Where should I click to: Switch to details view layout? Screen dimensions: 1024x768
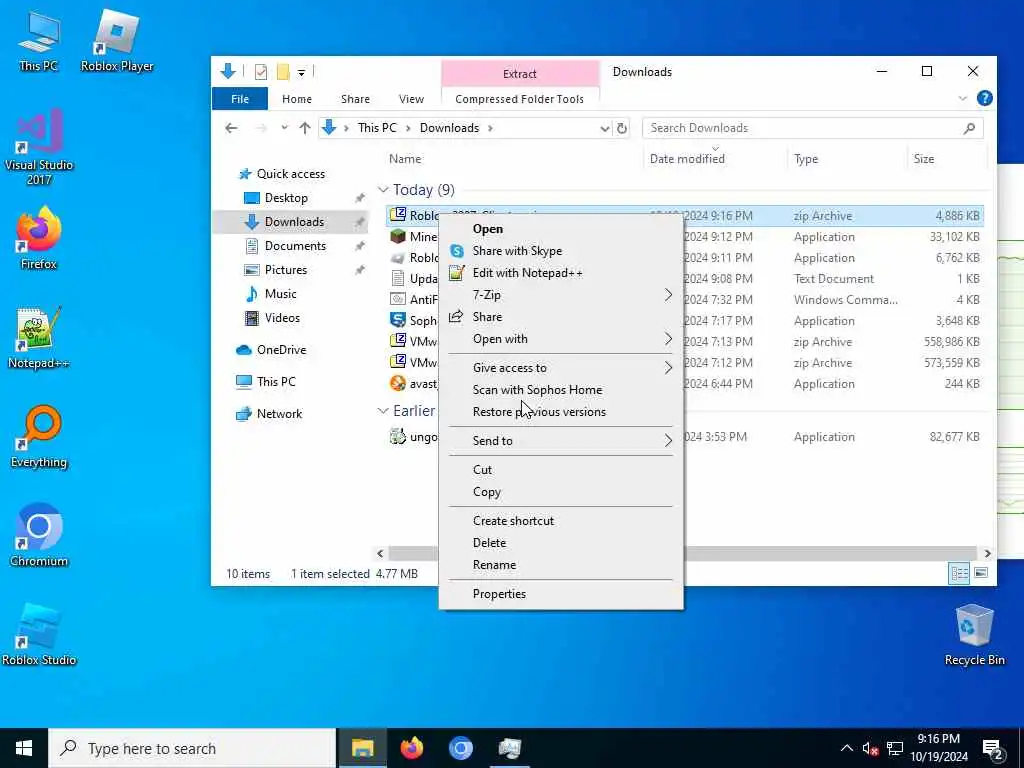click(x=959, y=573)
